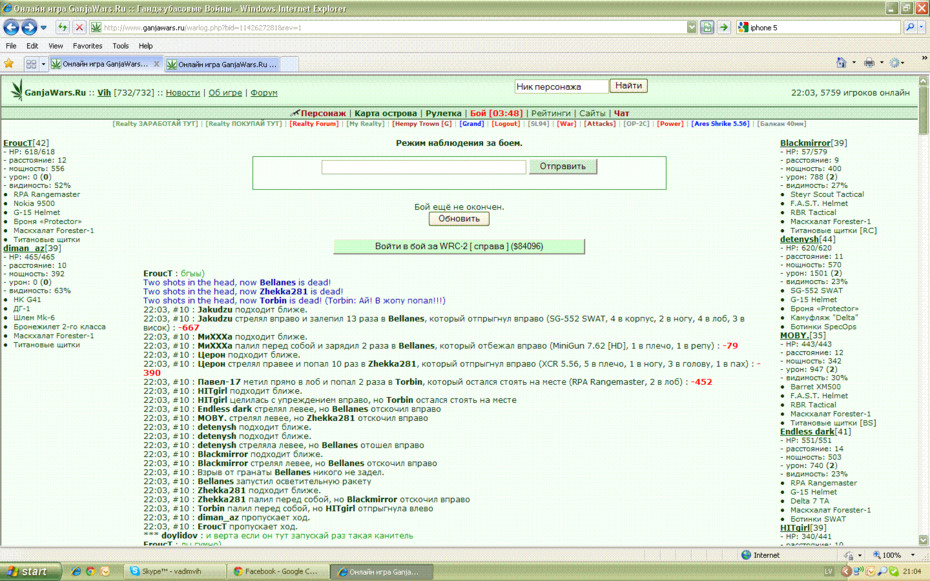Open player Blackmirror profile link
This screenshot has width=930, height=581.
coord(805,143)
